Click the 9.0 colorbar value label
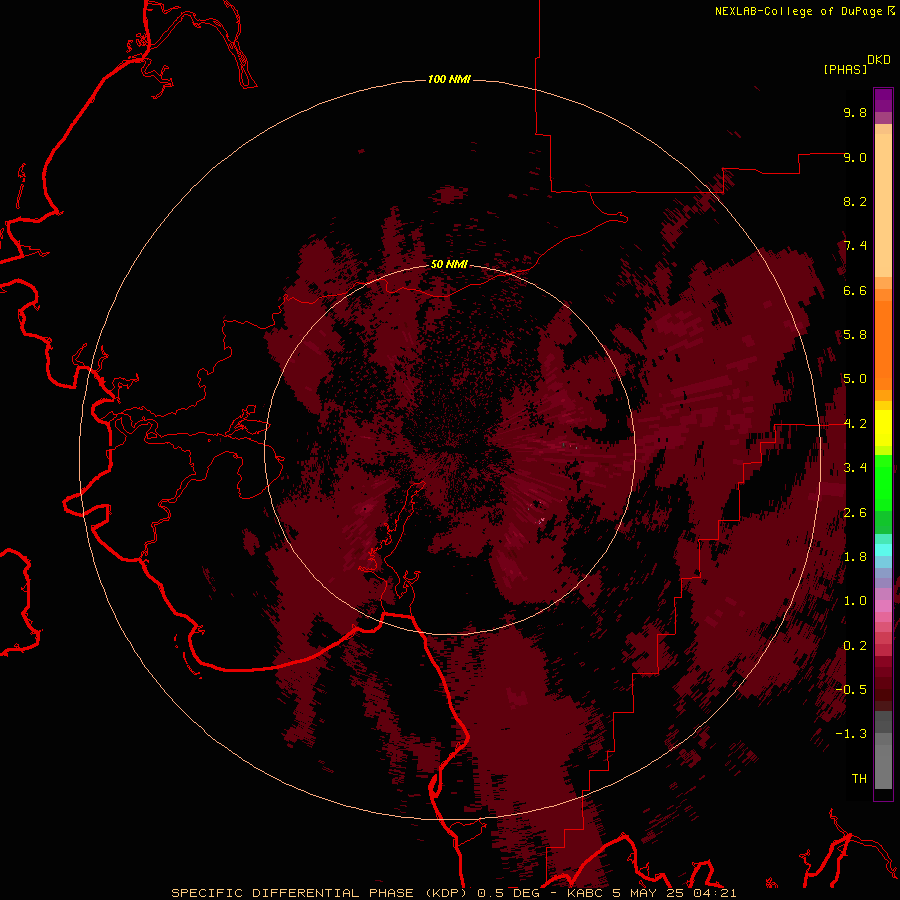This screenshot has width=900, height=900. pos(855,157)
